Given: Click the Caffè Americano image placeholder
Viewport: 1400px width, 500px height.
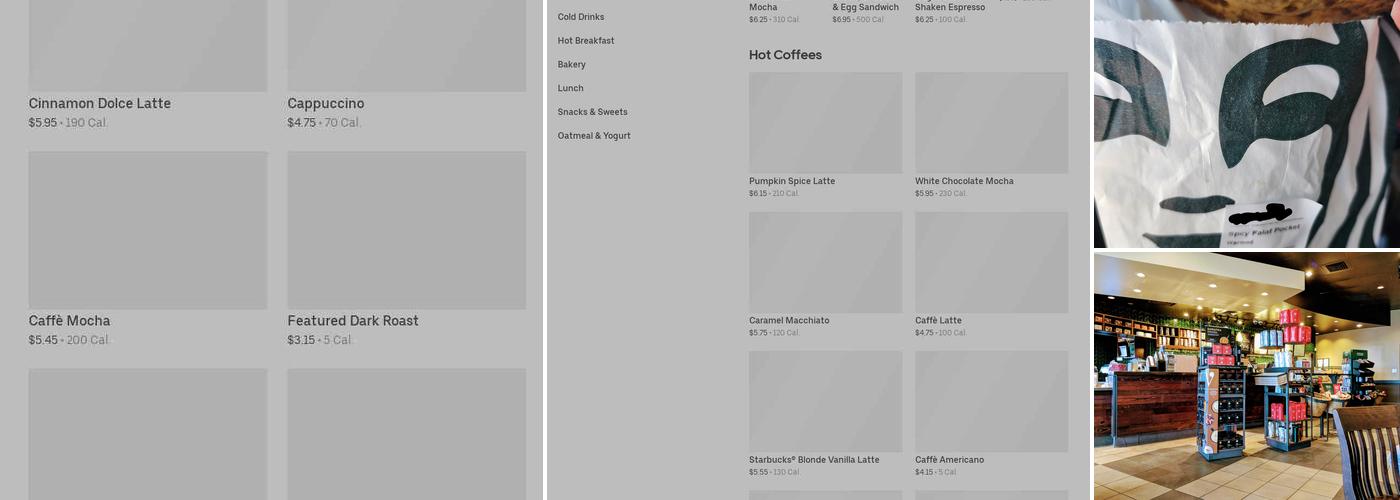Looking at the screenshot, I should click(991, 401).
